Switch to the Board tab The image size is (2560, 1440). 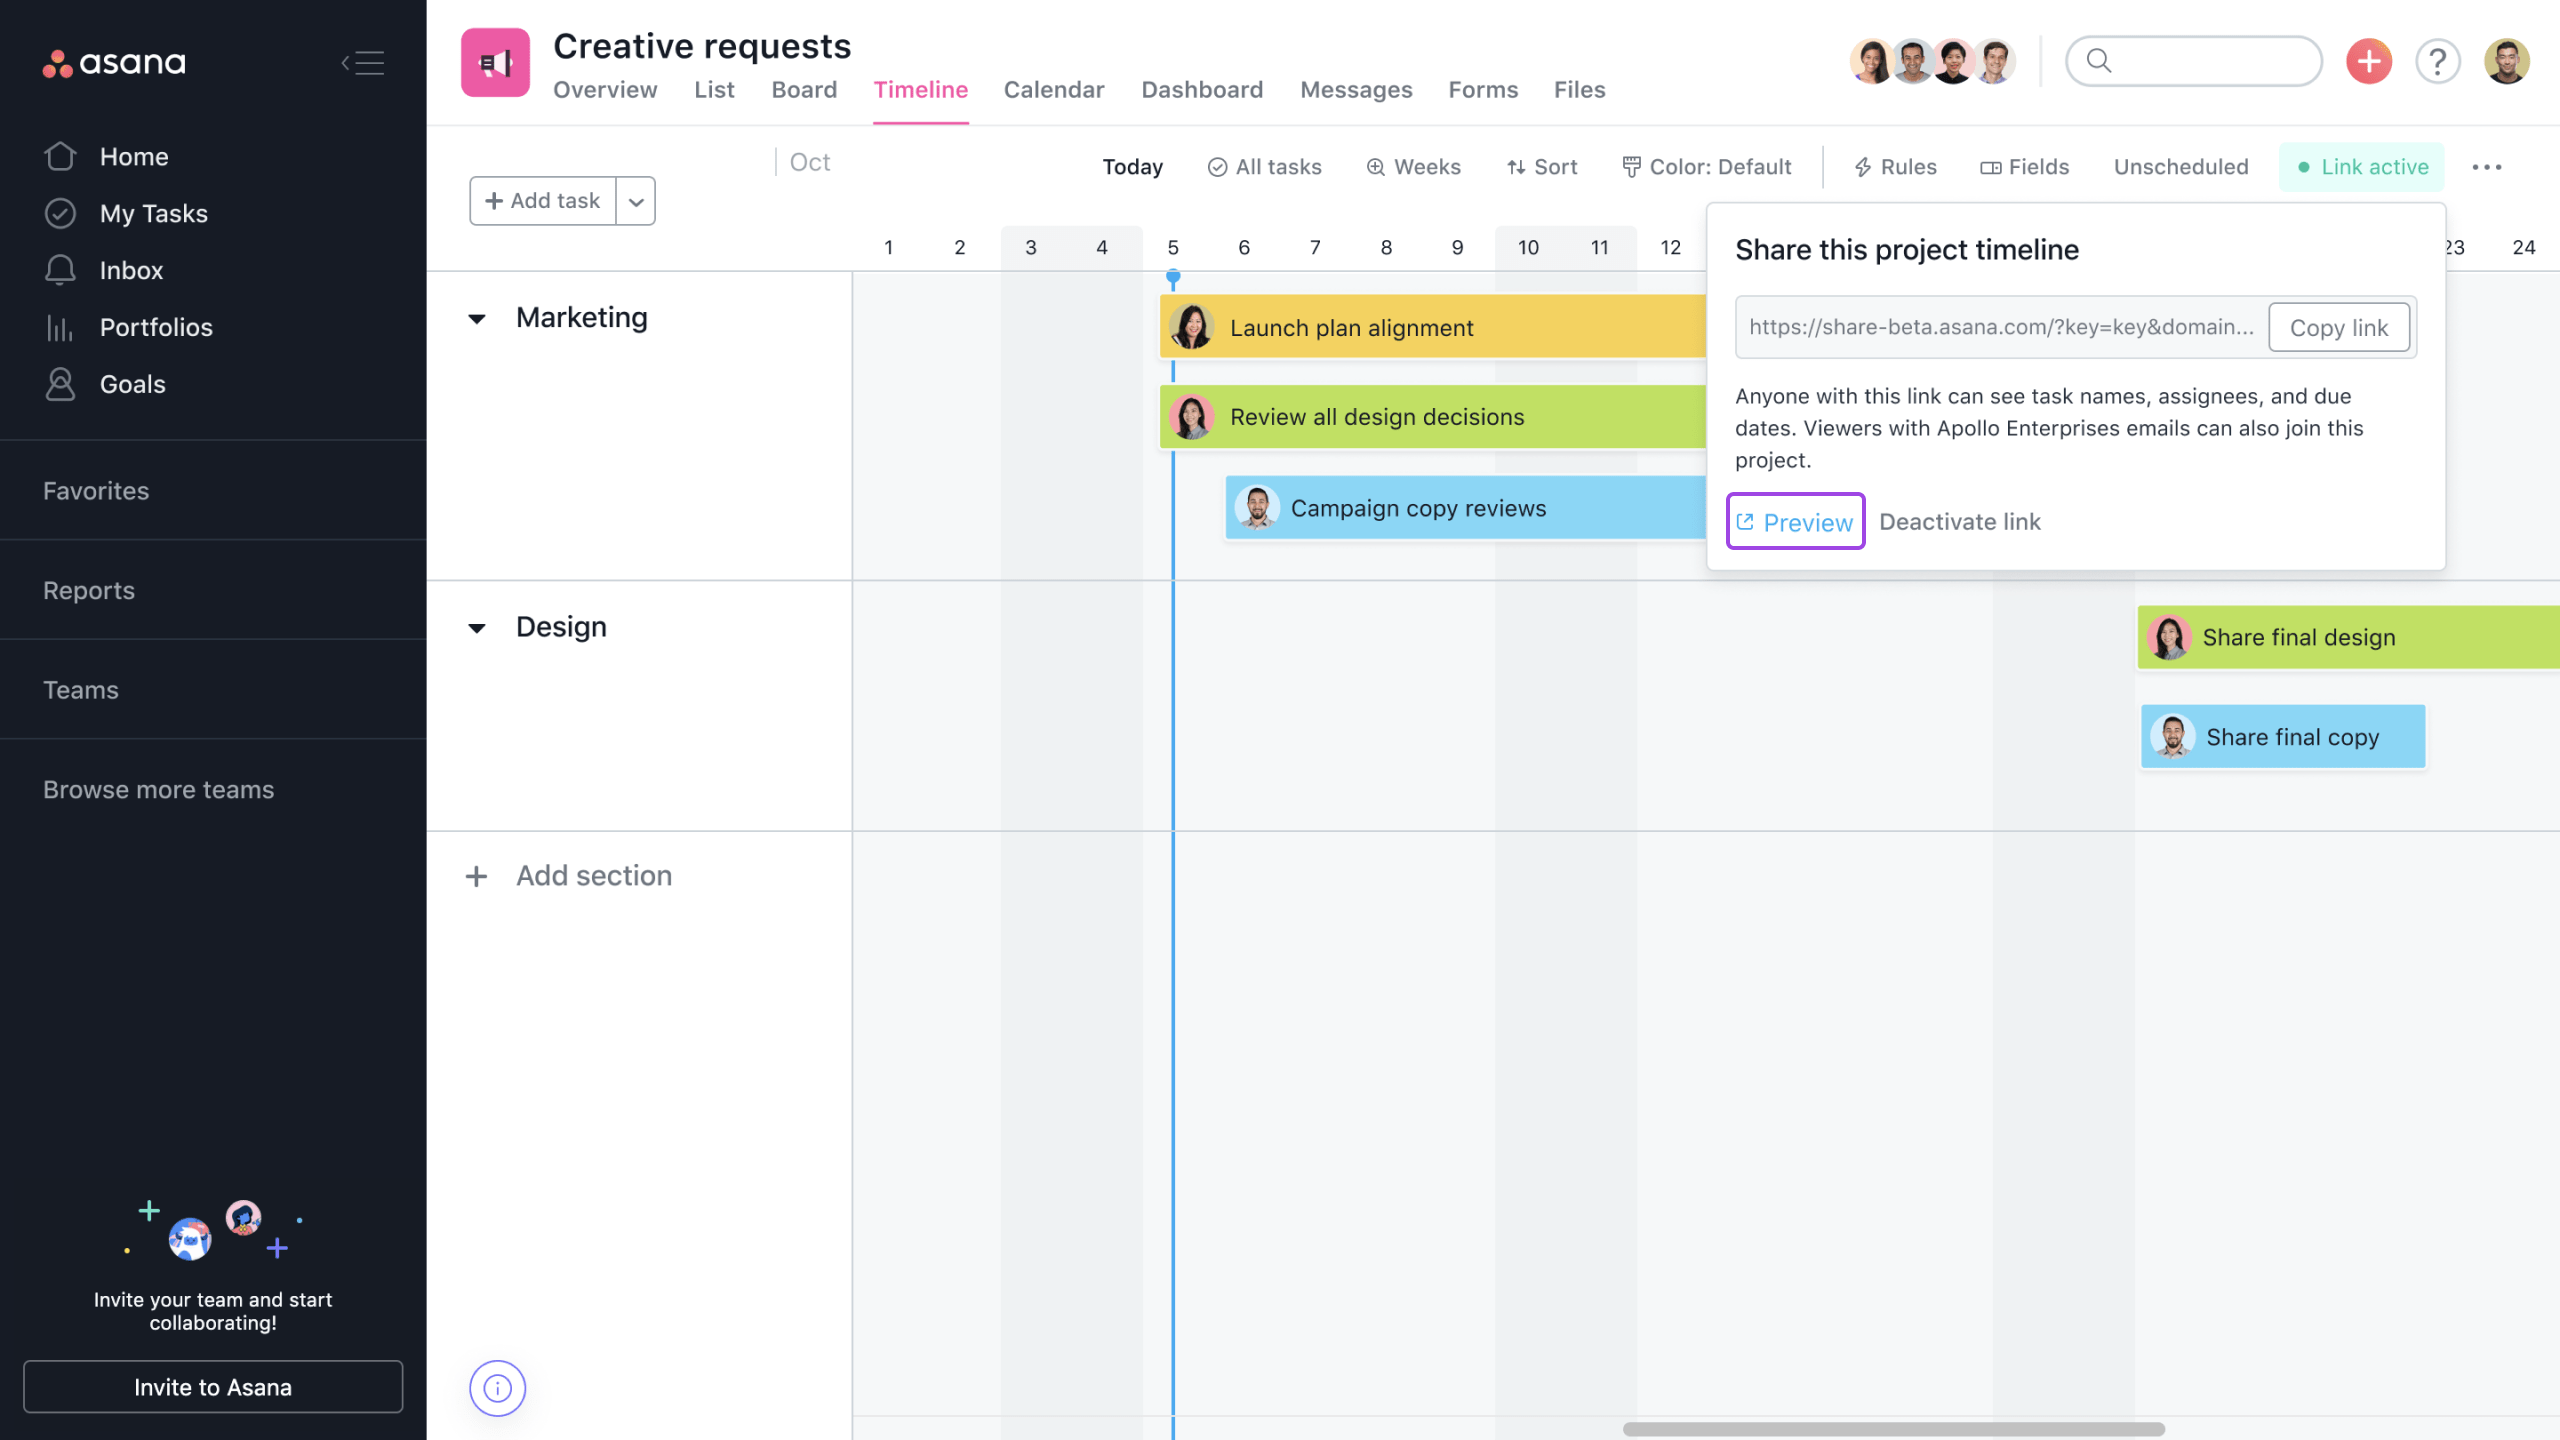pyautogui.click(x=804, y=90)
